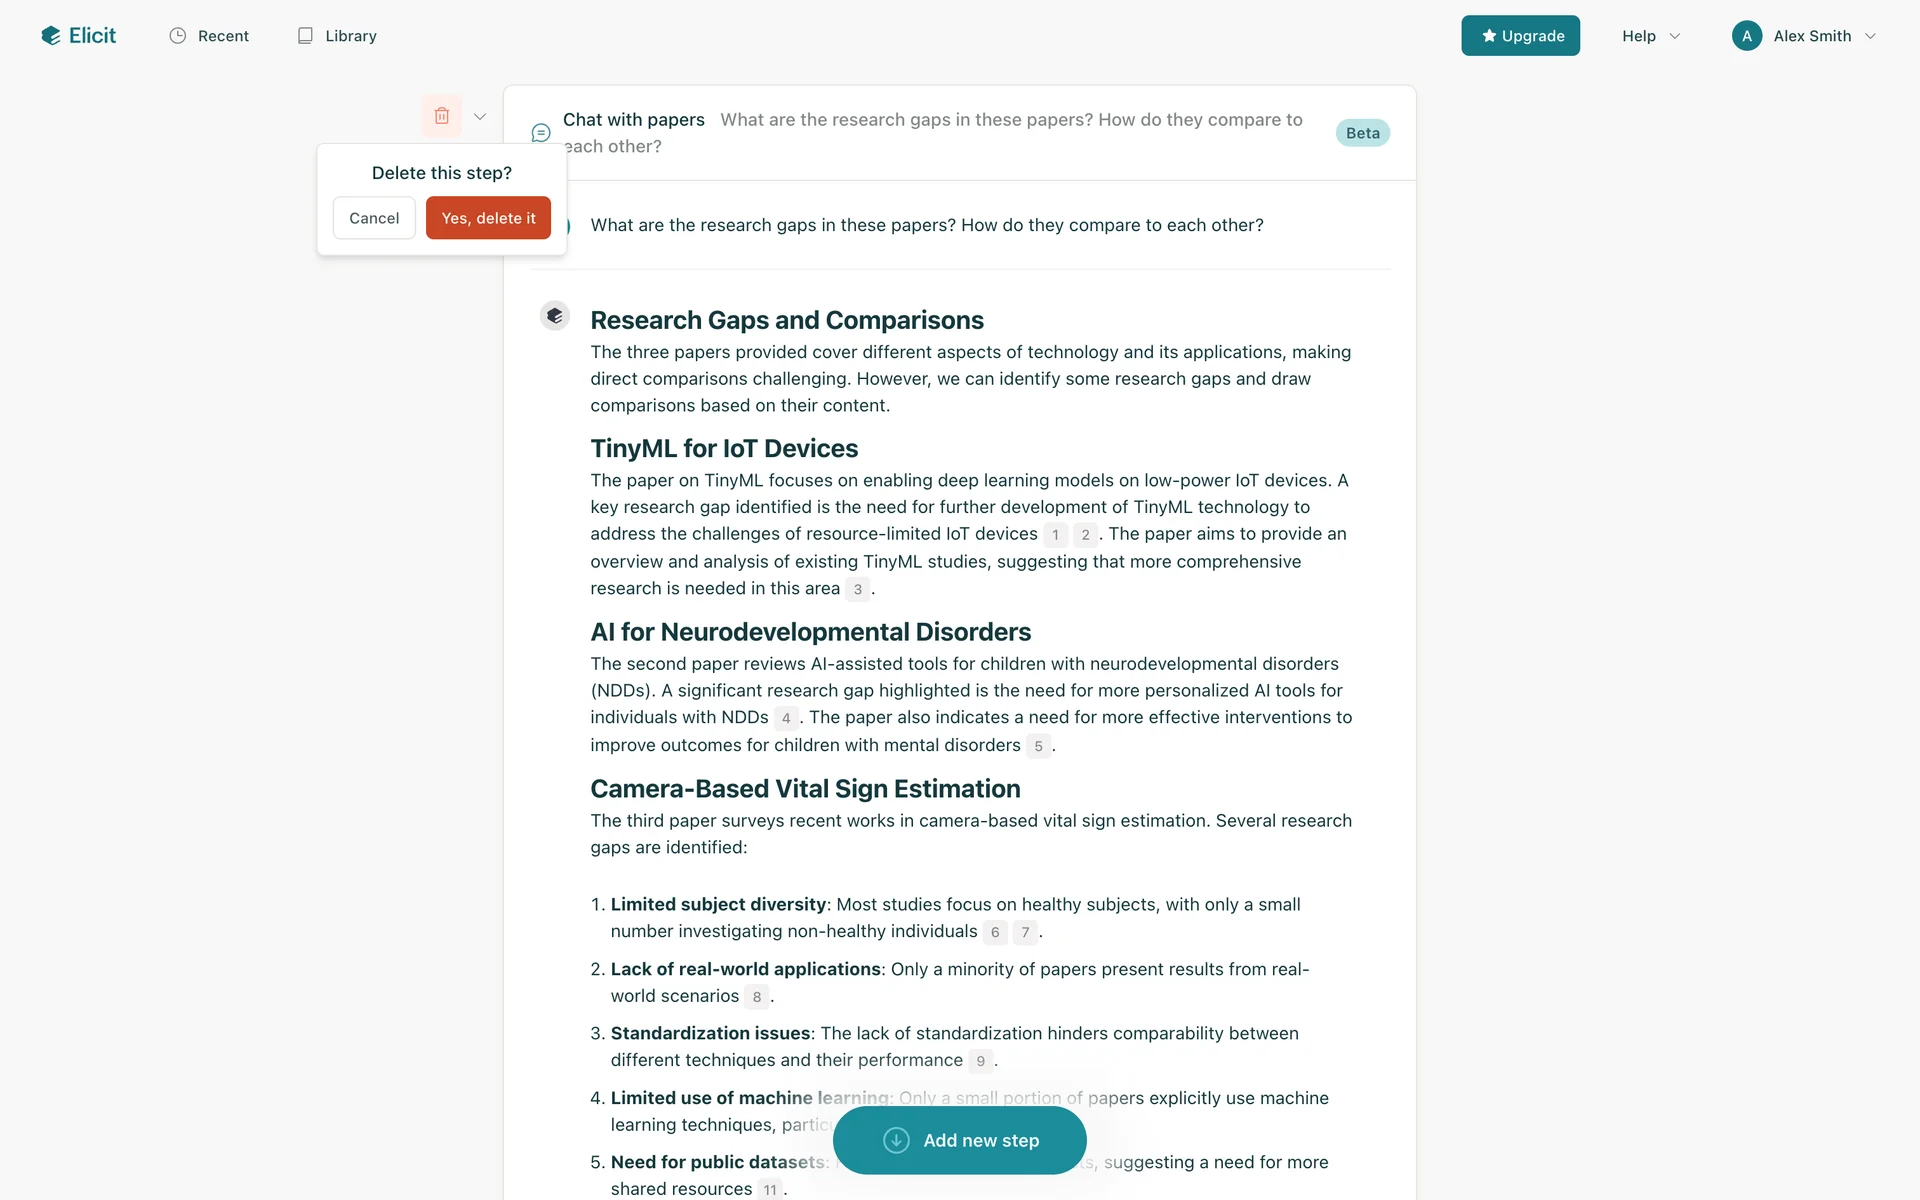The height and width of the screenshot is (1200, 1920).
Task: Click the red trash delete icon
Action: pos(442,116)
